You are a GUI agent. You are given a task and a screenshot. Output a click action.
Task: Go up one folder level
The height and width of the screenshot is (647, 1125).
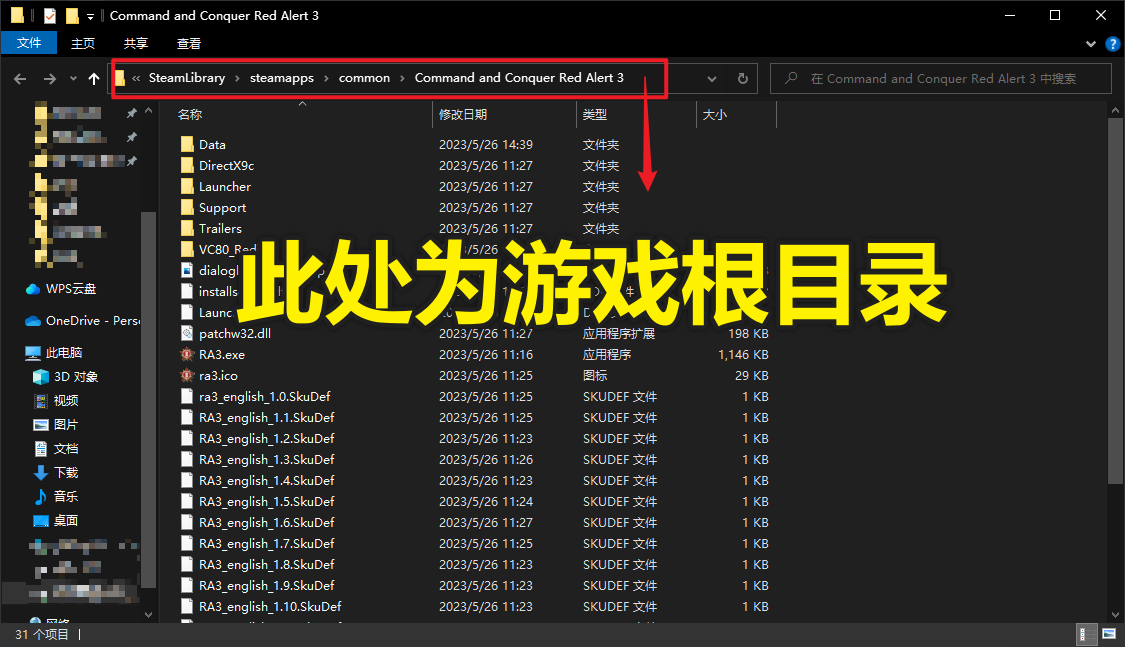click(x=94, y=79)
